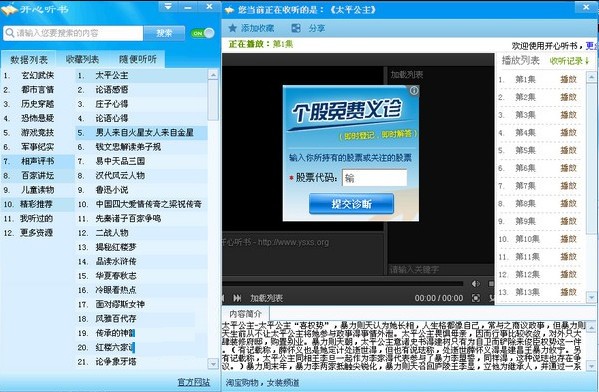Select category 历史穿越
This screenshot has height=392, width=599.
38,104
